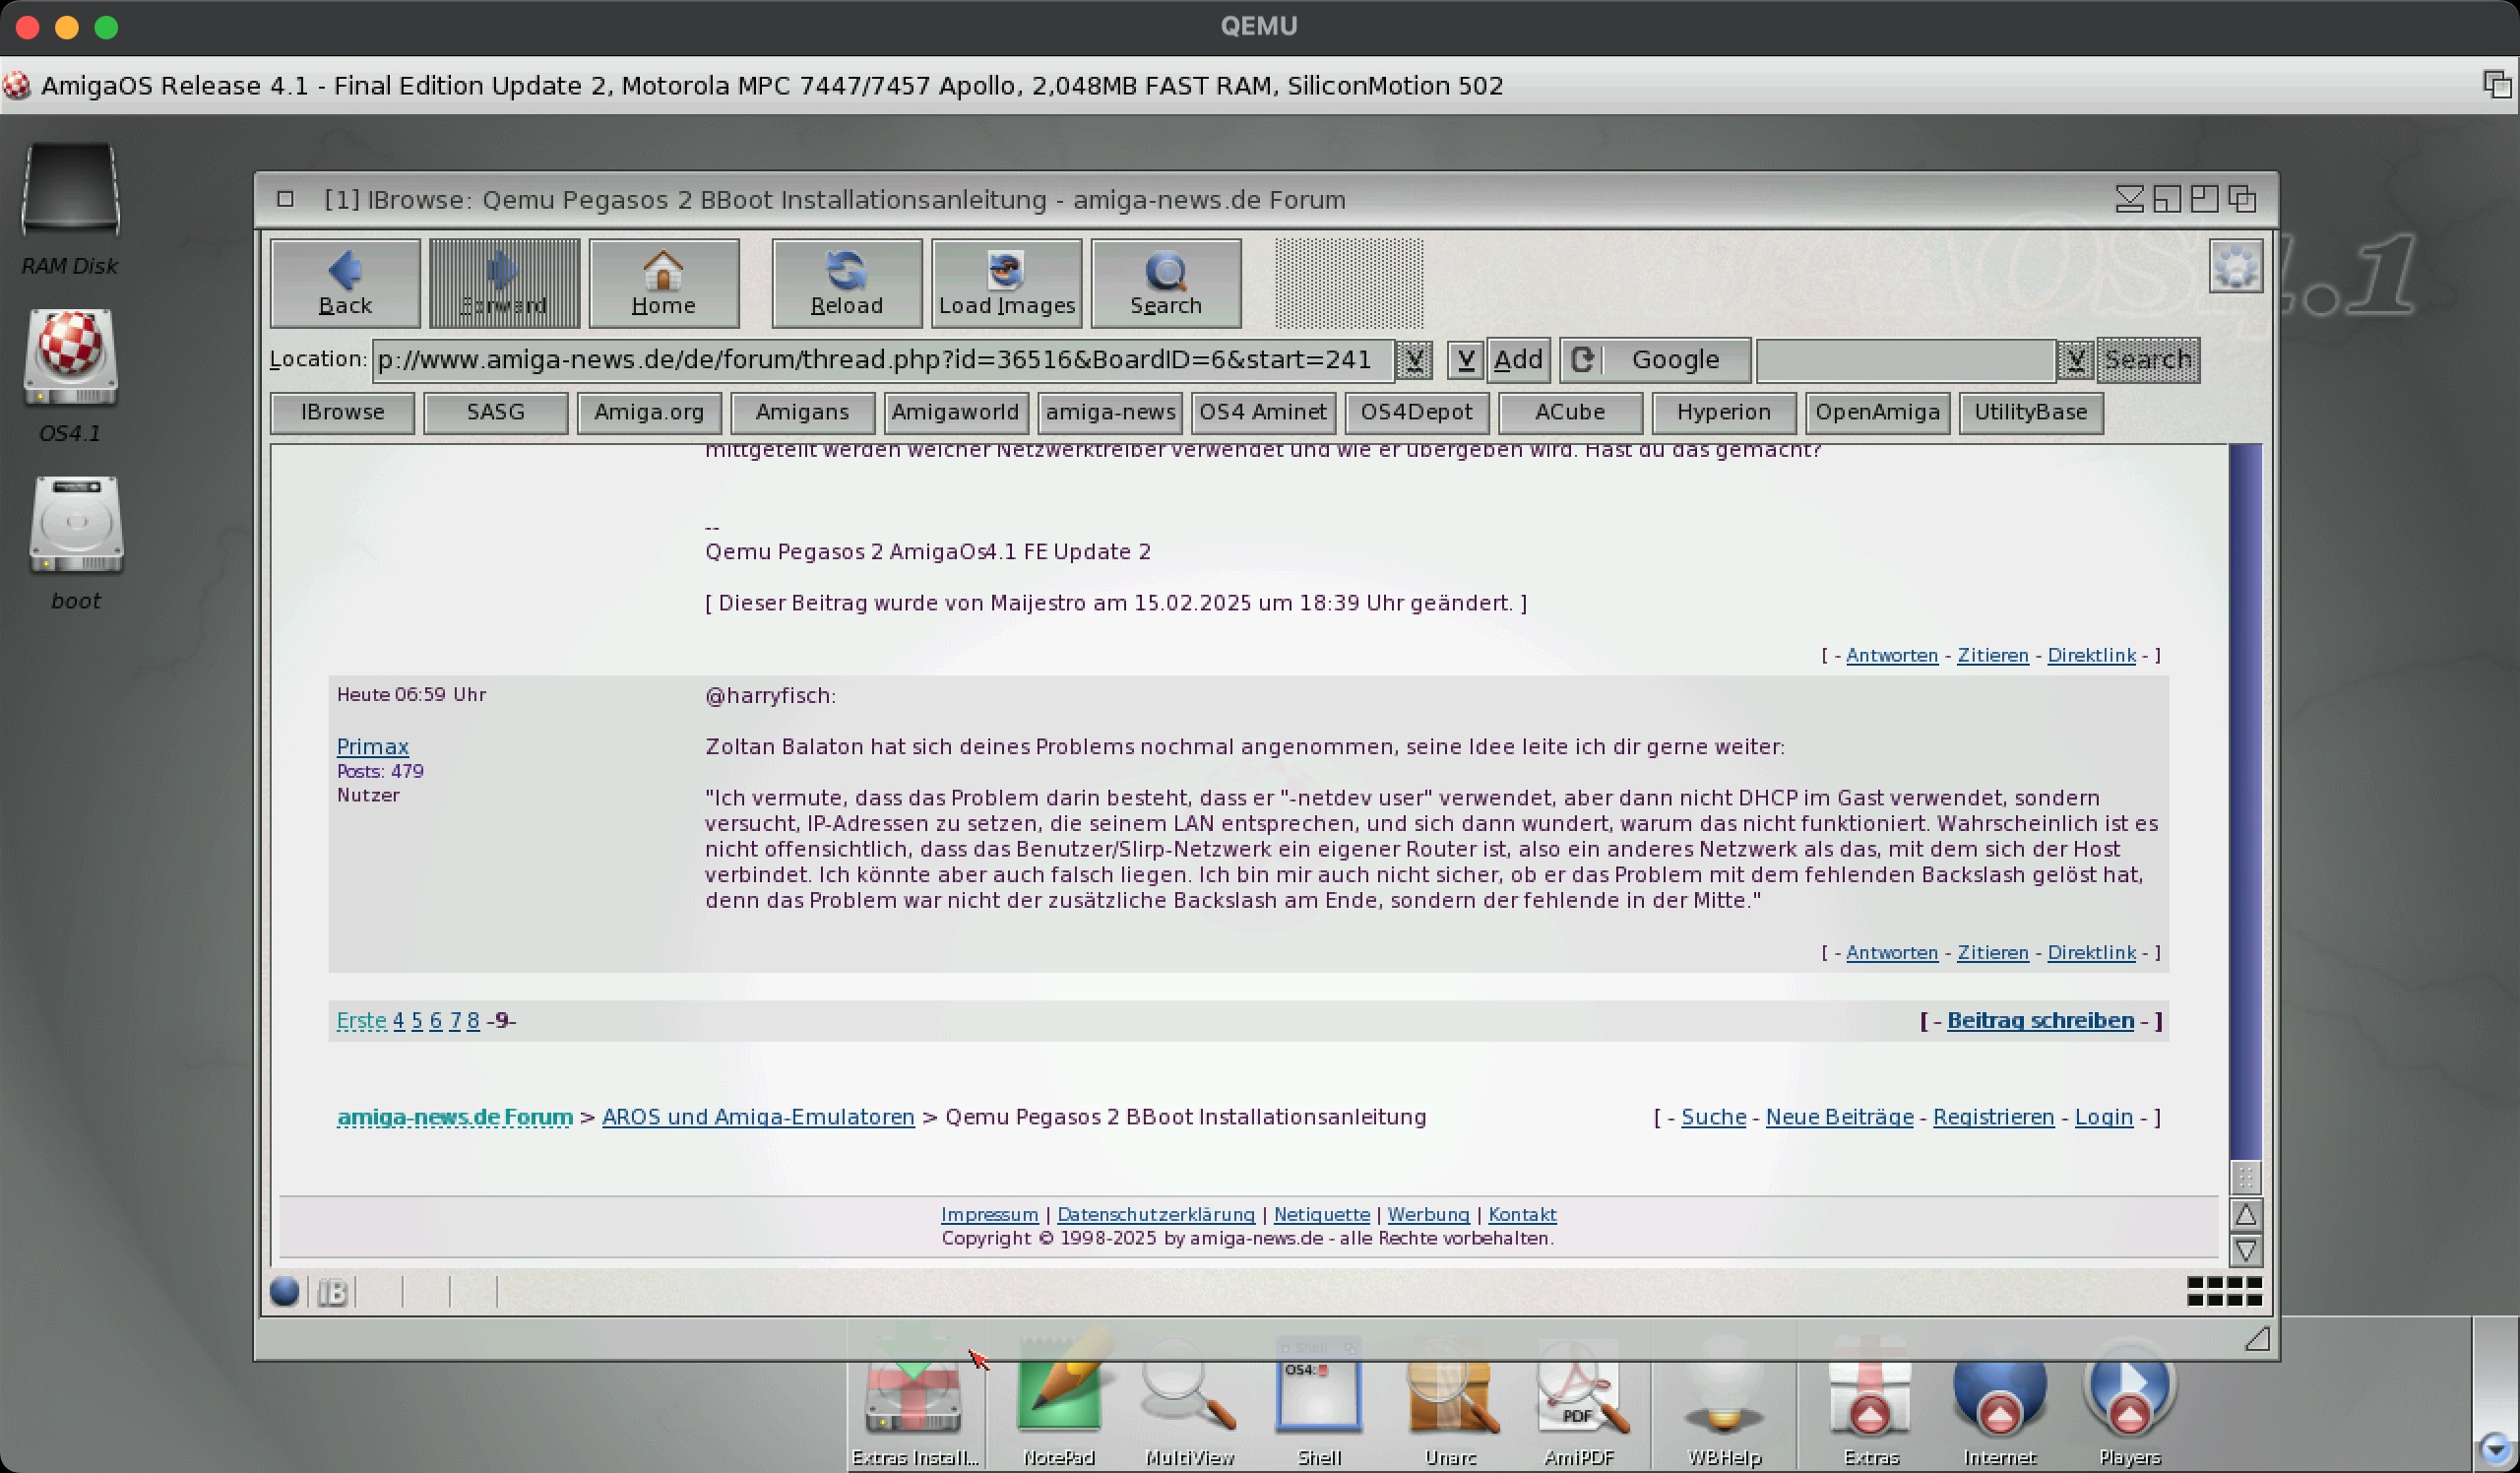The height and width of the screenshot is (1473, 2520).
Task: Open the Extras dock category
Action: [1870, 1393]
